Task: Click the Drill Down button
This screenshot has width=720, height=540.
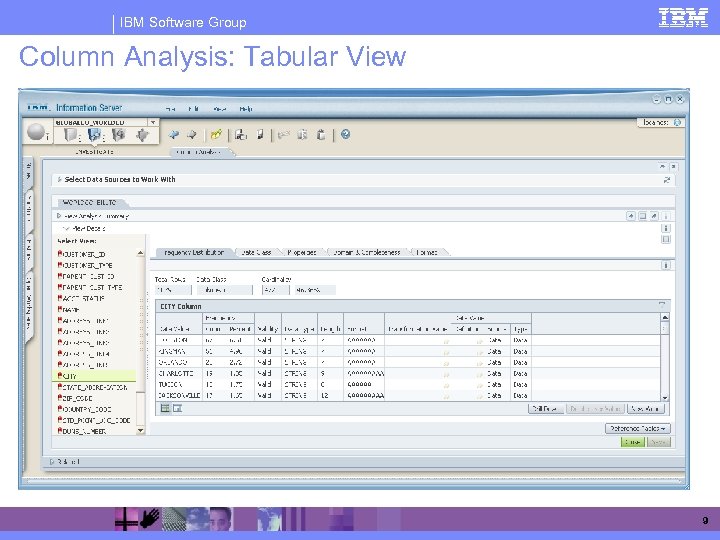Action: (x=546, y=408)
